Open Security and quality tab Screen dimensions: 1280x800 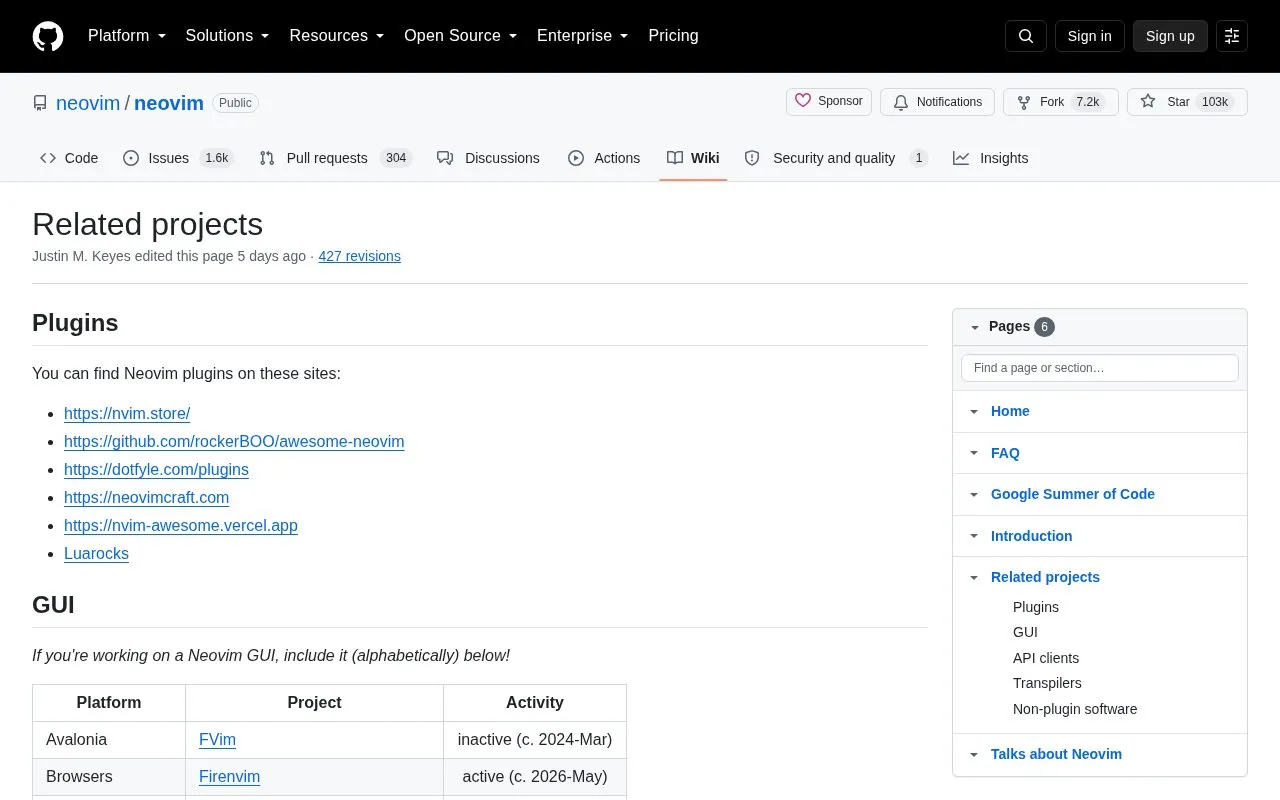[x=836, y=158]
